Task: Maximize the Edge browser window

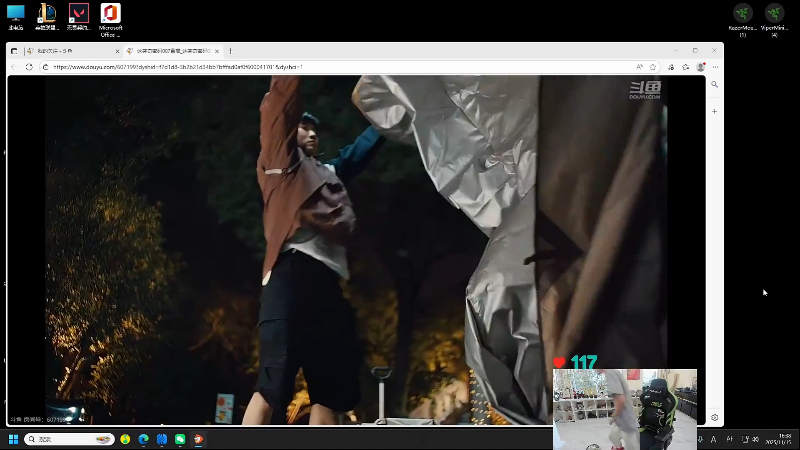Action: pyautogui.click(x=695, y=51)
